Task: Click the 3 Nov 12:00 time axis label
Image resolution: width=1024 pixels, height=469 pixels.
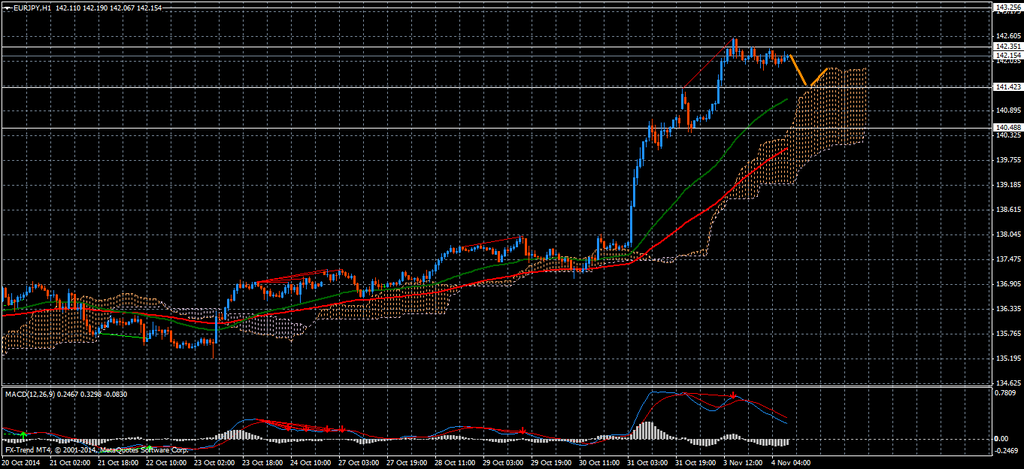Action: pyautogui.click(x=743, y=463)
